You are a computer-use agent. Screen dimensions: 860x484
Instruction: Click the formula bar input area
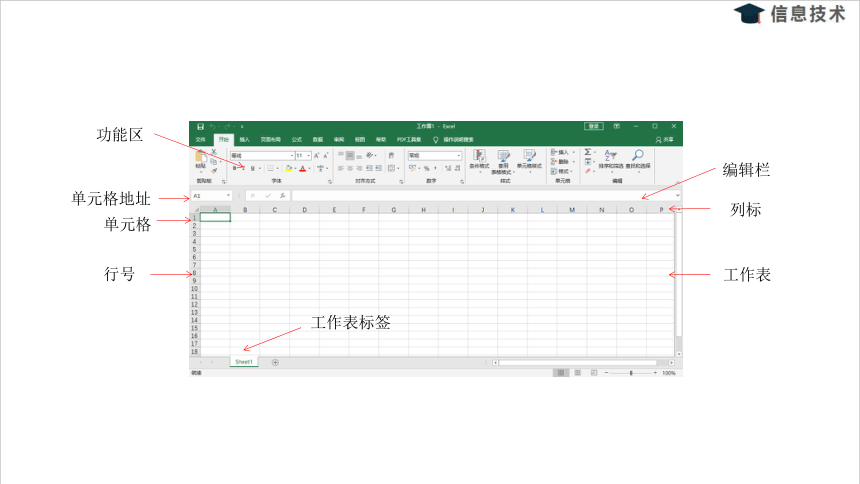point(484,195)
